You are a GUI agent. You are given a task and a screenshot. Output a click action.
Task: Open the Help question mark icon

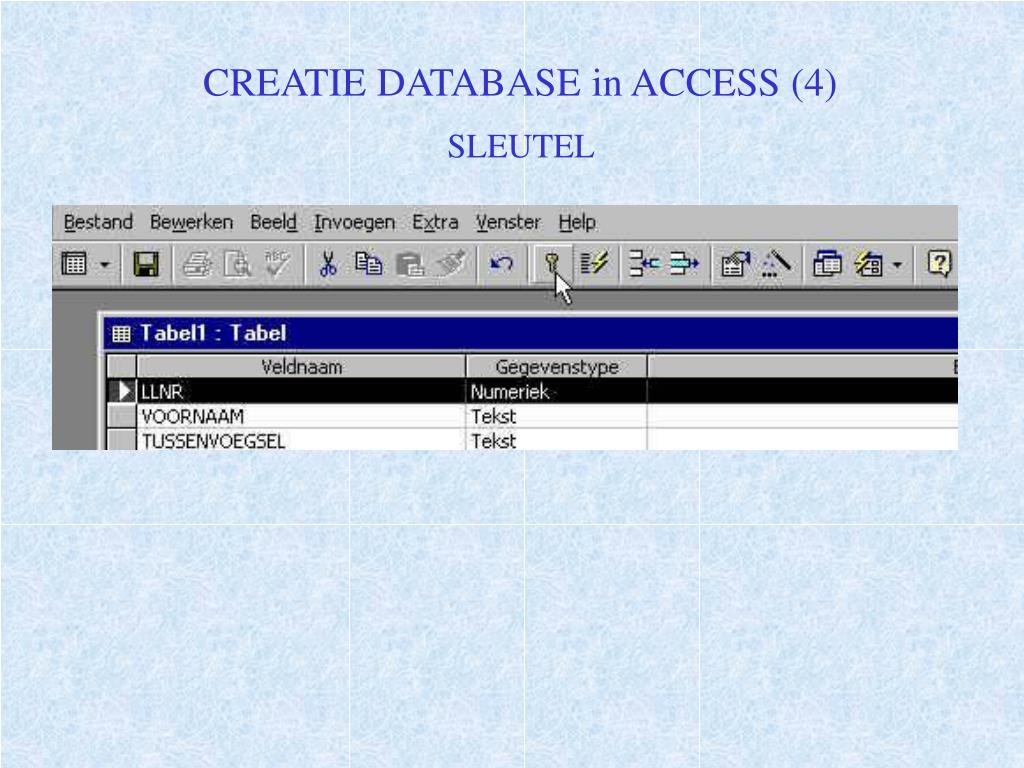(x=939, y=264)
